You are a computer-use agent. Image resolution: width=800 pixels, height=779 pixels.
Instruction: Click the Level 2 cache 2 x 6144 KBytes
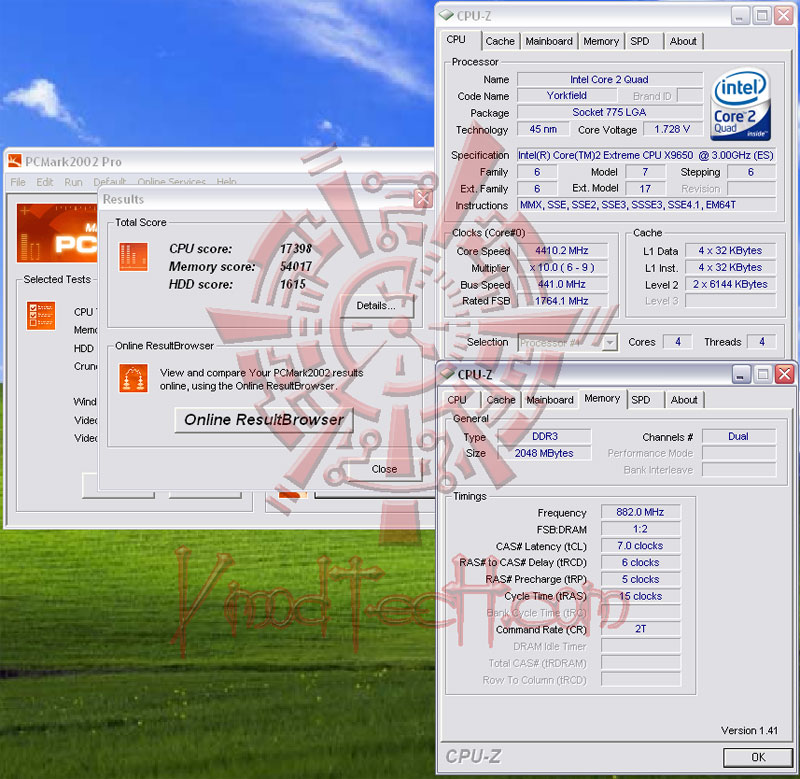point(730,284)
